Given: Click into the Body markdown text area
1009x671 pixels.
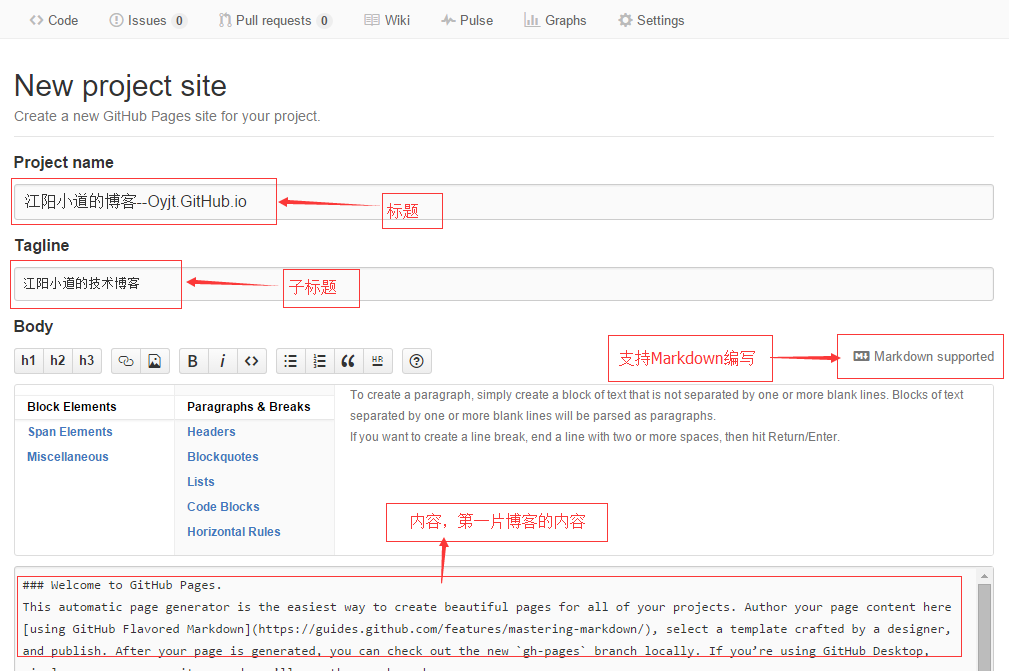Looking at the screenshot, I should tap(495, 619).
